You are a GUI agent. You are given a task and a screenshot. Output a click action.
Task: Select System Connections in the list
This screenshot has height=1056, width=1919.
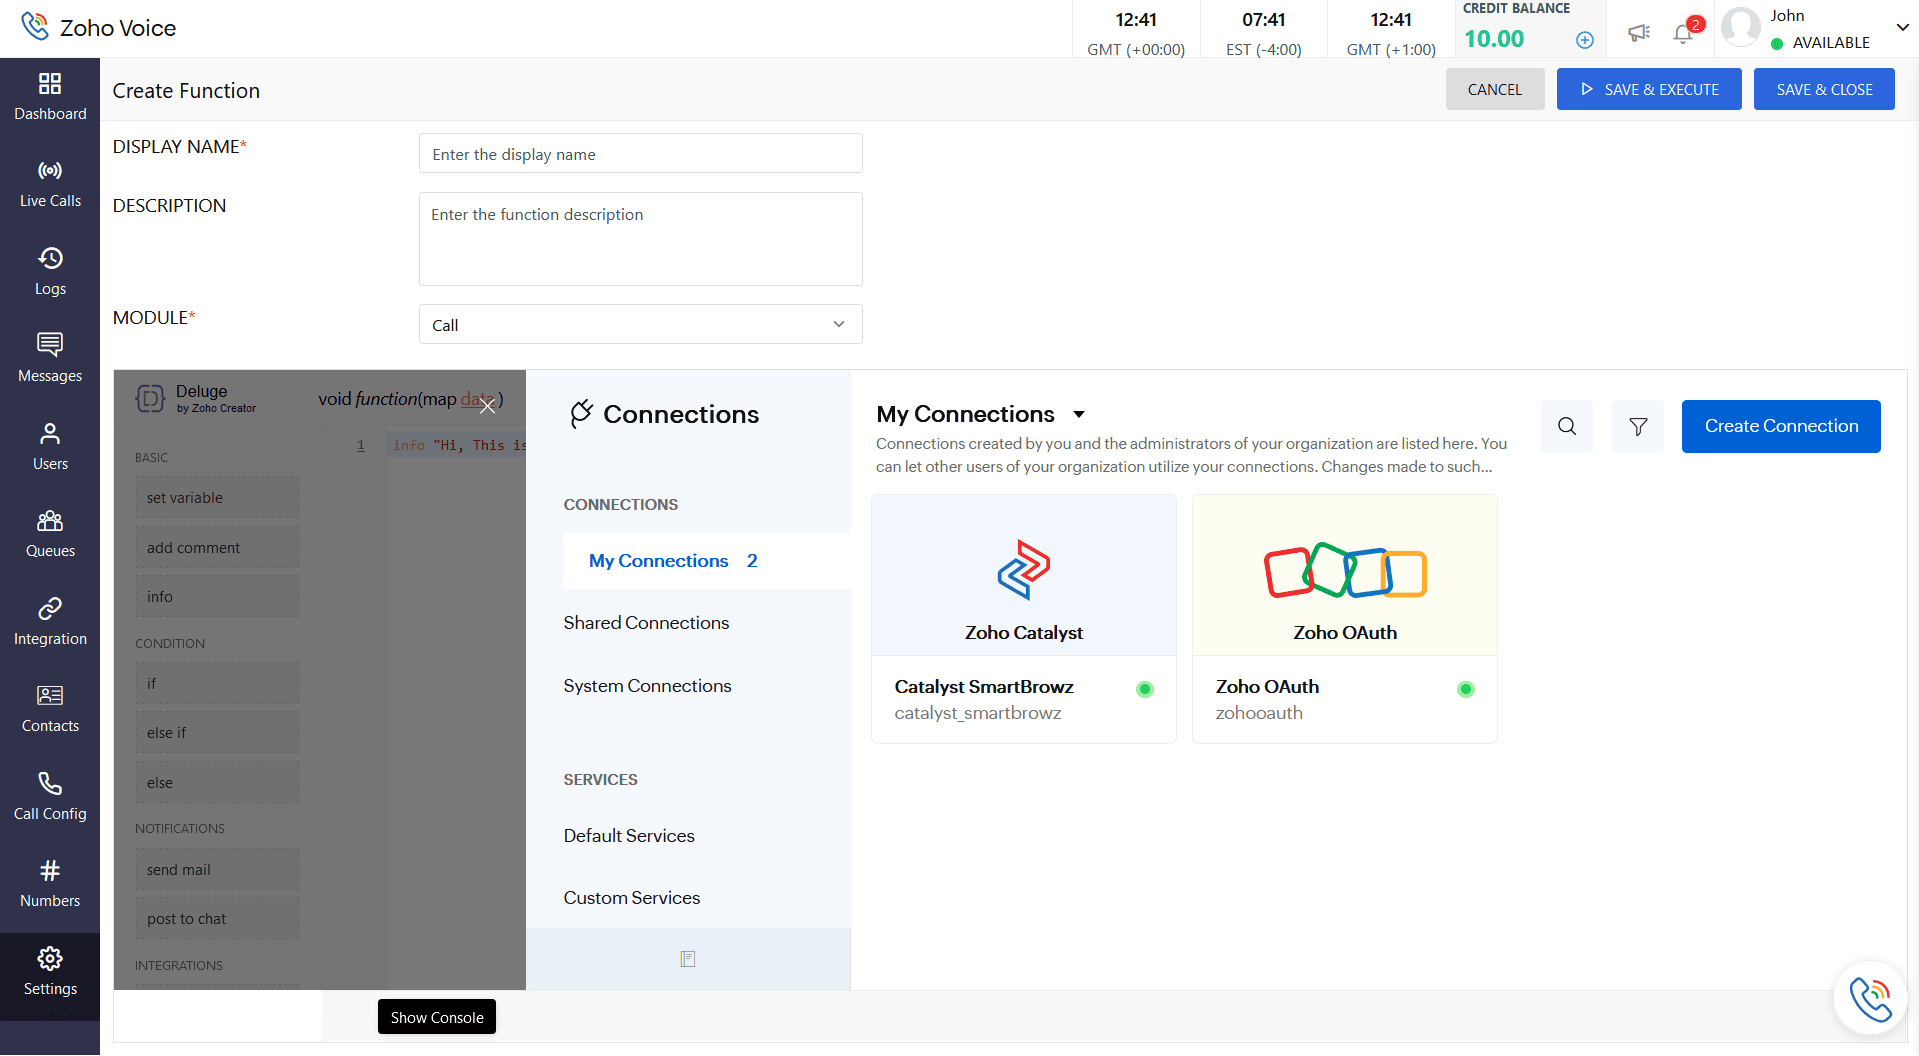tap(647, 686)
